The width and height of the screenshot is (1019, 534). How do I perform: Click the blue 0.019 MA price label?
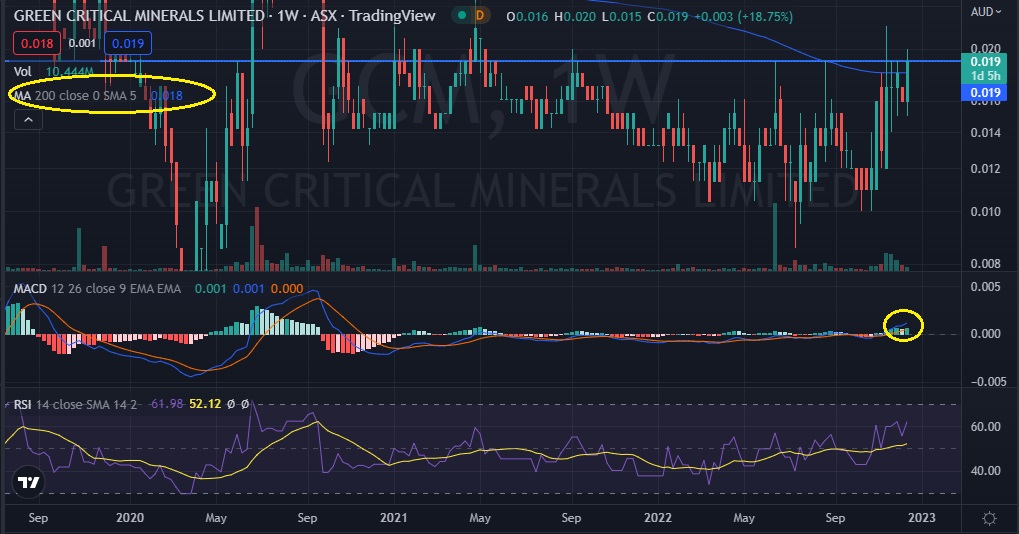click(985, 92)
